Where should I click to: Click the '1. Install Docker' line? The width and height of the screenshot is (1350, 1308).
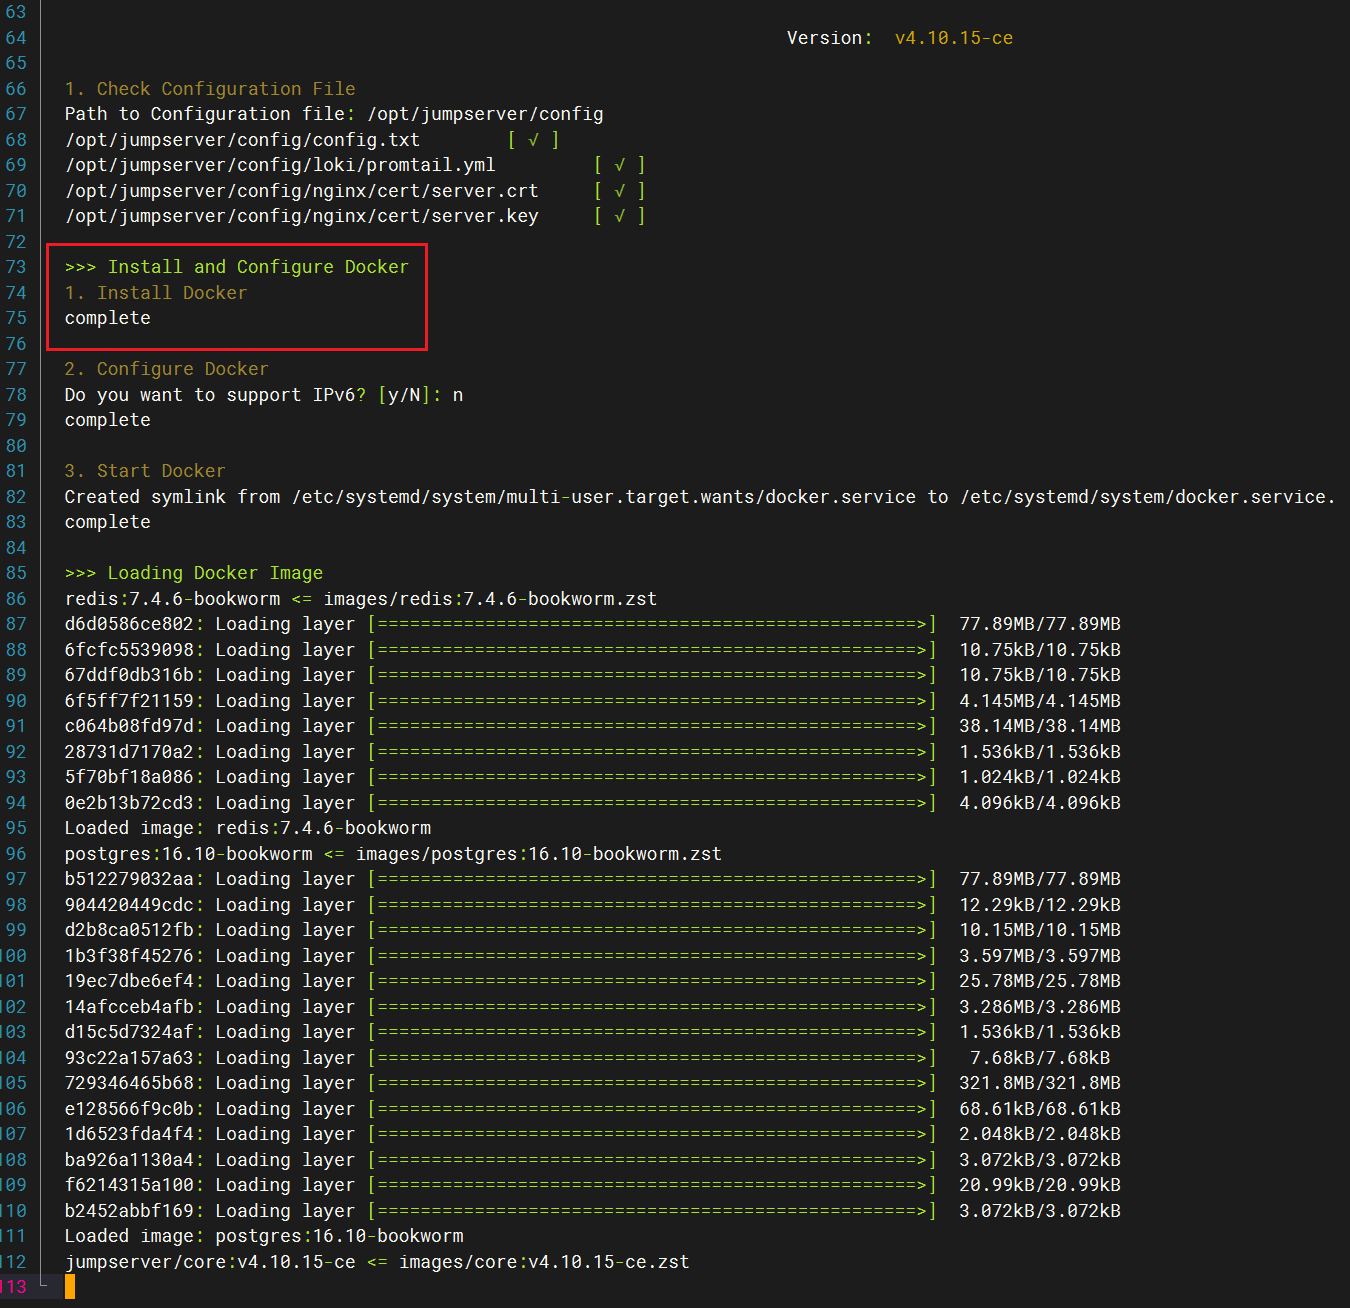[x=156, y=293]
